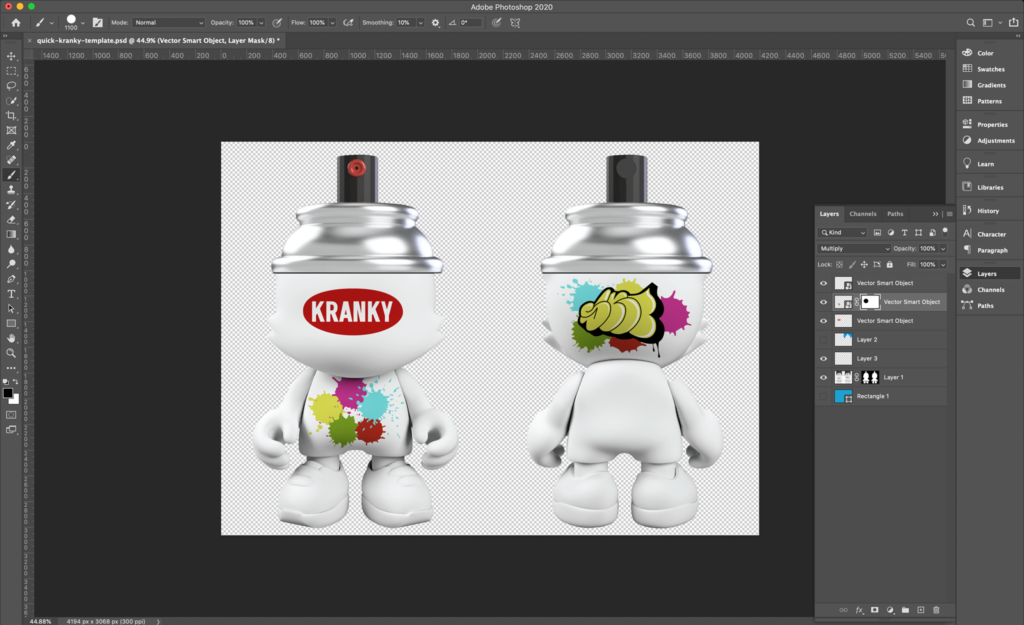The image size is (1024, 625).
Task: Select the Zoom tool
Action: pos(11,353)
